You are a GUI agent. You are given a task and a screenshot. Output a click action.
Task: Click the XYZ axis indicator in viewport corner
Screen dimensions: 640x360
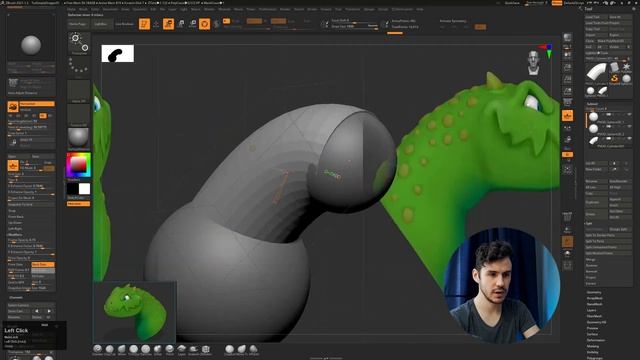tap(547, 50)
